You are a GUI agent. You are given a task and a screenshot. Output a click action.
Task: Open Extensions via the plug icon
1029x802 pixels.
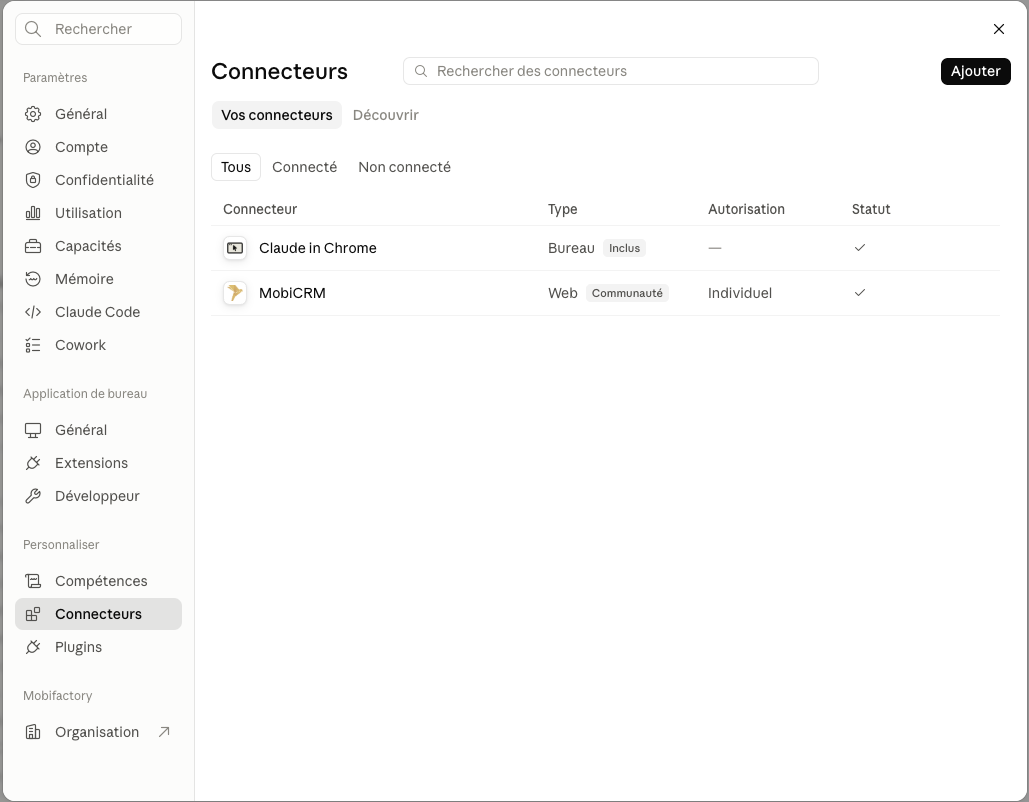pos(98,463)
